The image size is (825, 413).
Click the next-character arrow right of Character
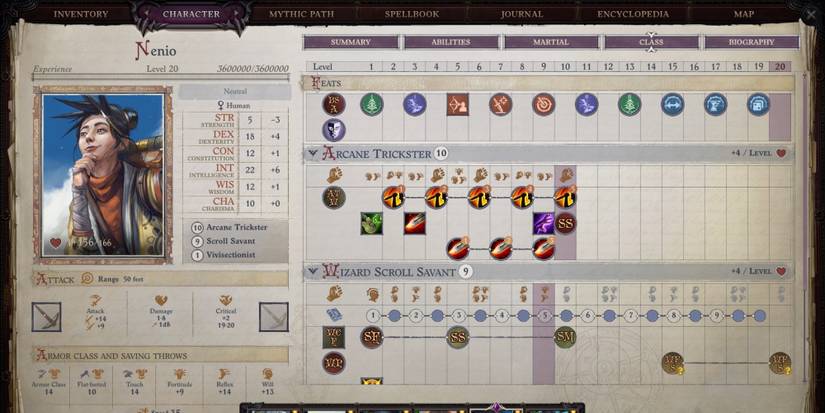pyautogui.click(x=236, y=13)
